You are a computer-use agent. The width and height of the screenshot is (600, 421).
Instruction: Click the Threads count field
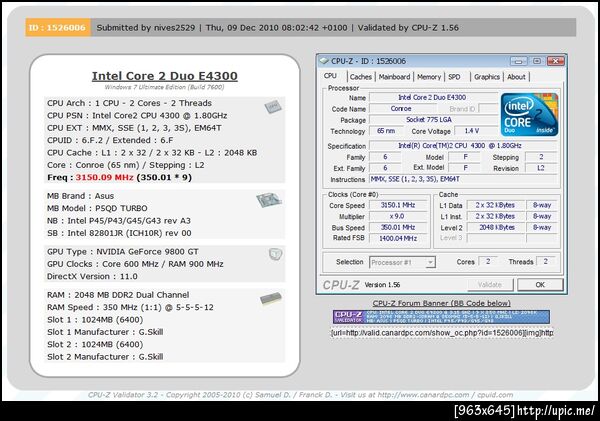(546, 261)
